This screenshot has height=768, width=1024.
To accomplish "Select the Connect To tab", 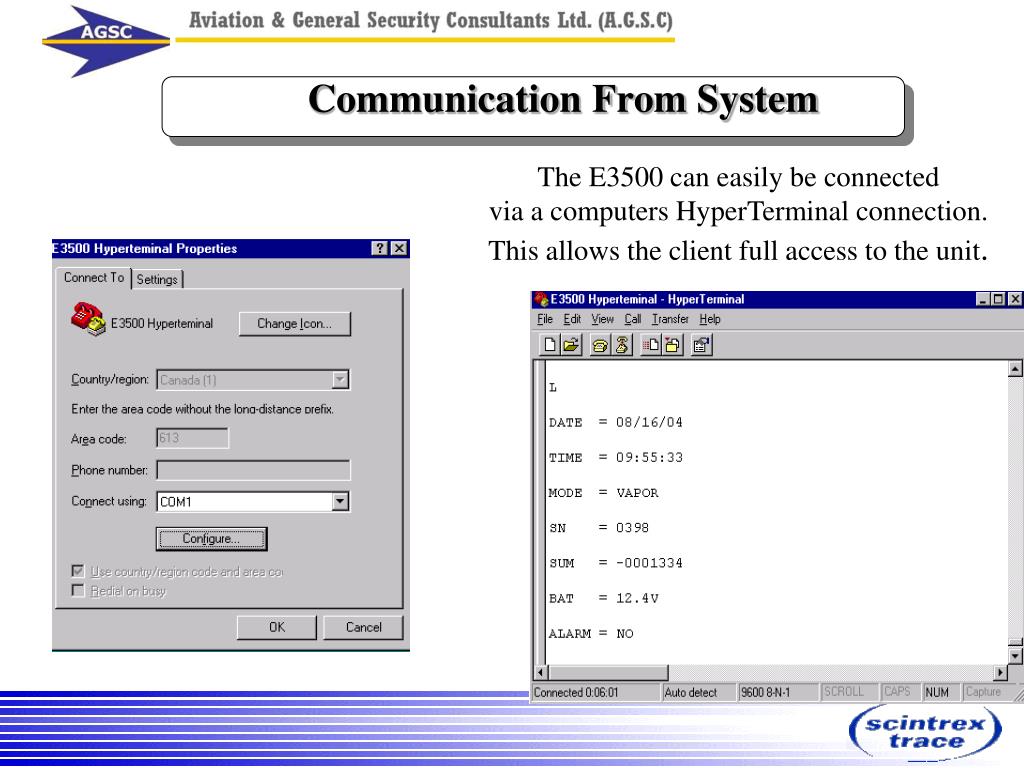I will coord(93,278).
